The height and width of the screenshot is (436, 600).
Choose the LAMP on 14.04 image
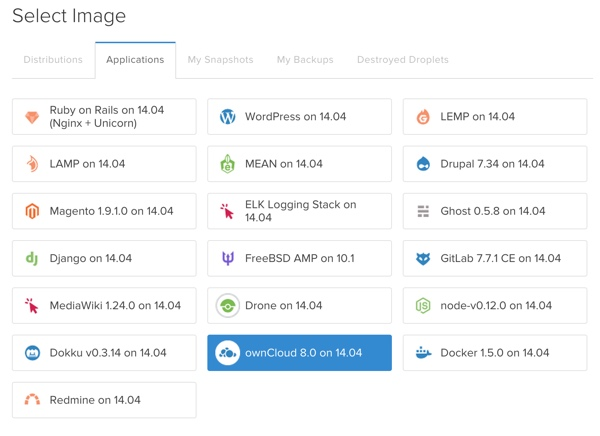coord(104,164)
